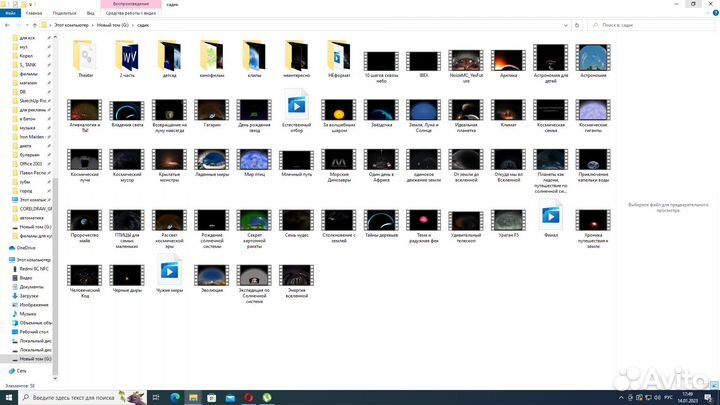
Task: Click the «Естественный отбор» video file icon
Action: 297,105
